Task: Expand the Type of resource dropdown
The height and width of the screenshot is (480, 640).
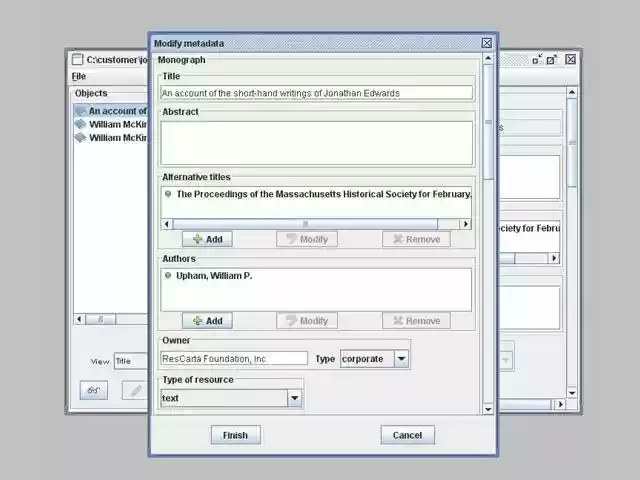Action: point(294,398)
